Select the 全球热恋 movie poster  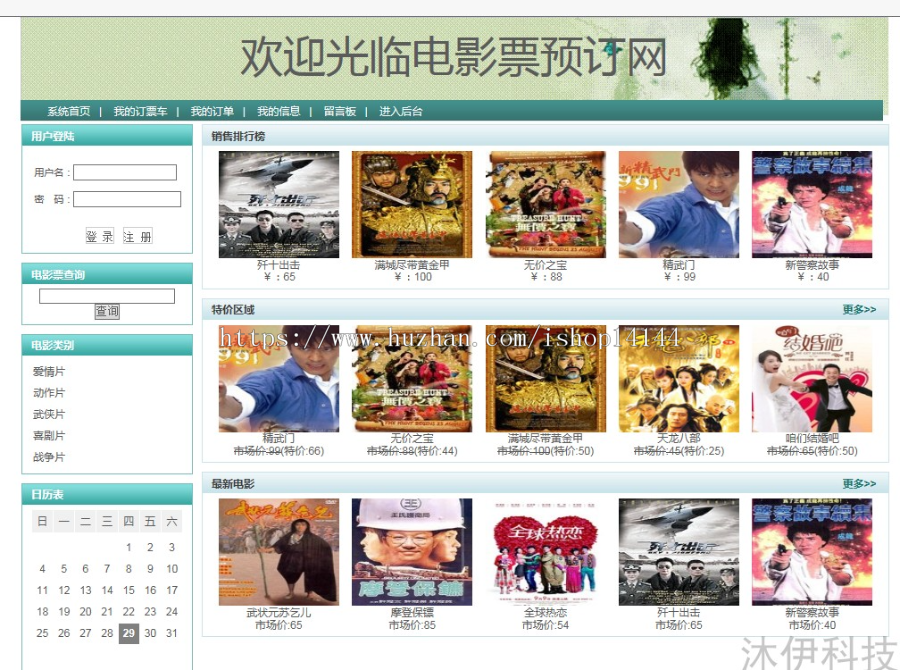[x=545, y=552]
